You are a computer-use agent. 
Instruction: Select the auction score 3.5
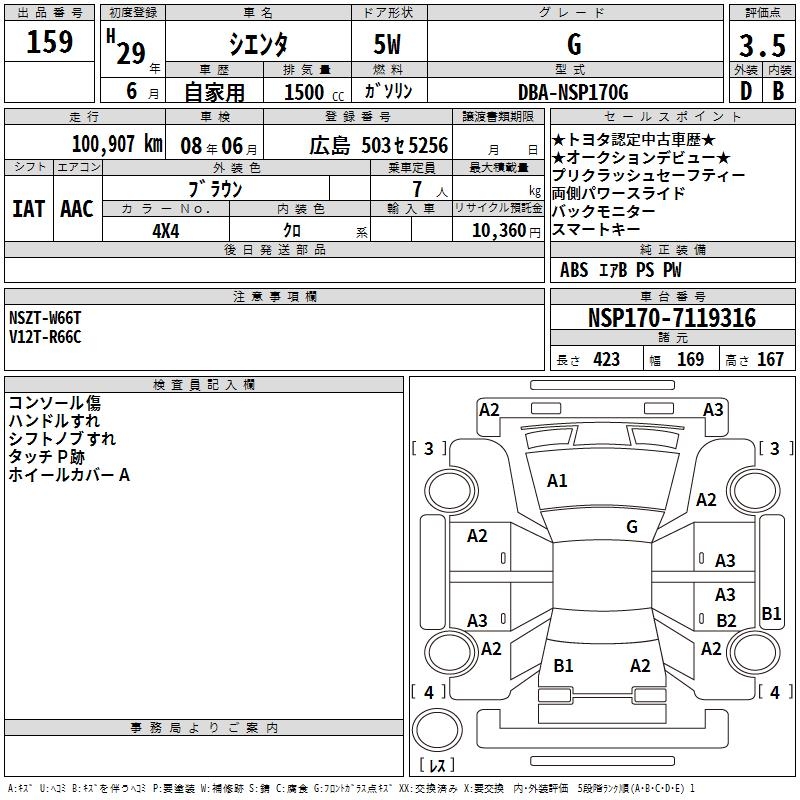[762, 45]
